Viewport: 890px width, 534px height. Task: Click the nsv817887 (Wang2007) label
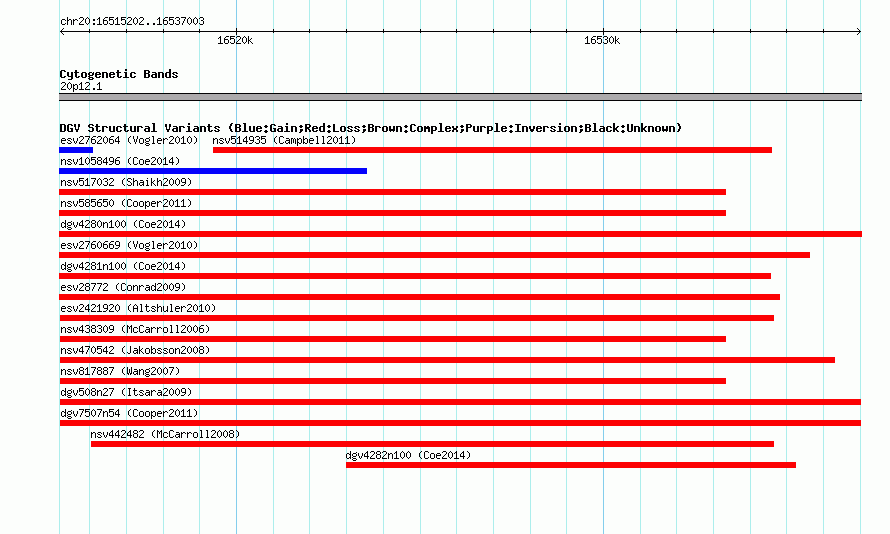tap(120, 371)
